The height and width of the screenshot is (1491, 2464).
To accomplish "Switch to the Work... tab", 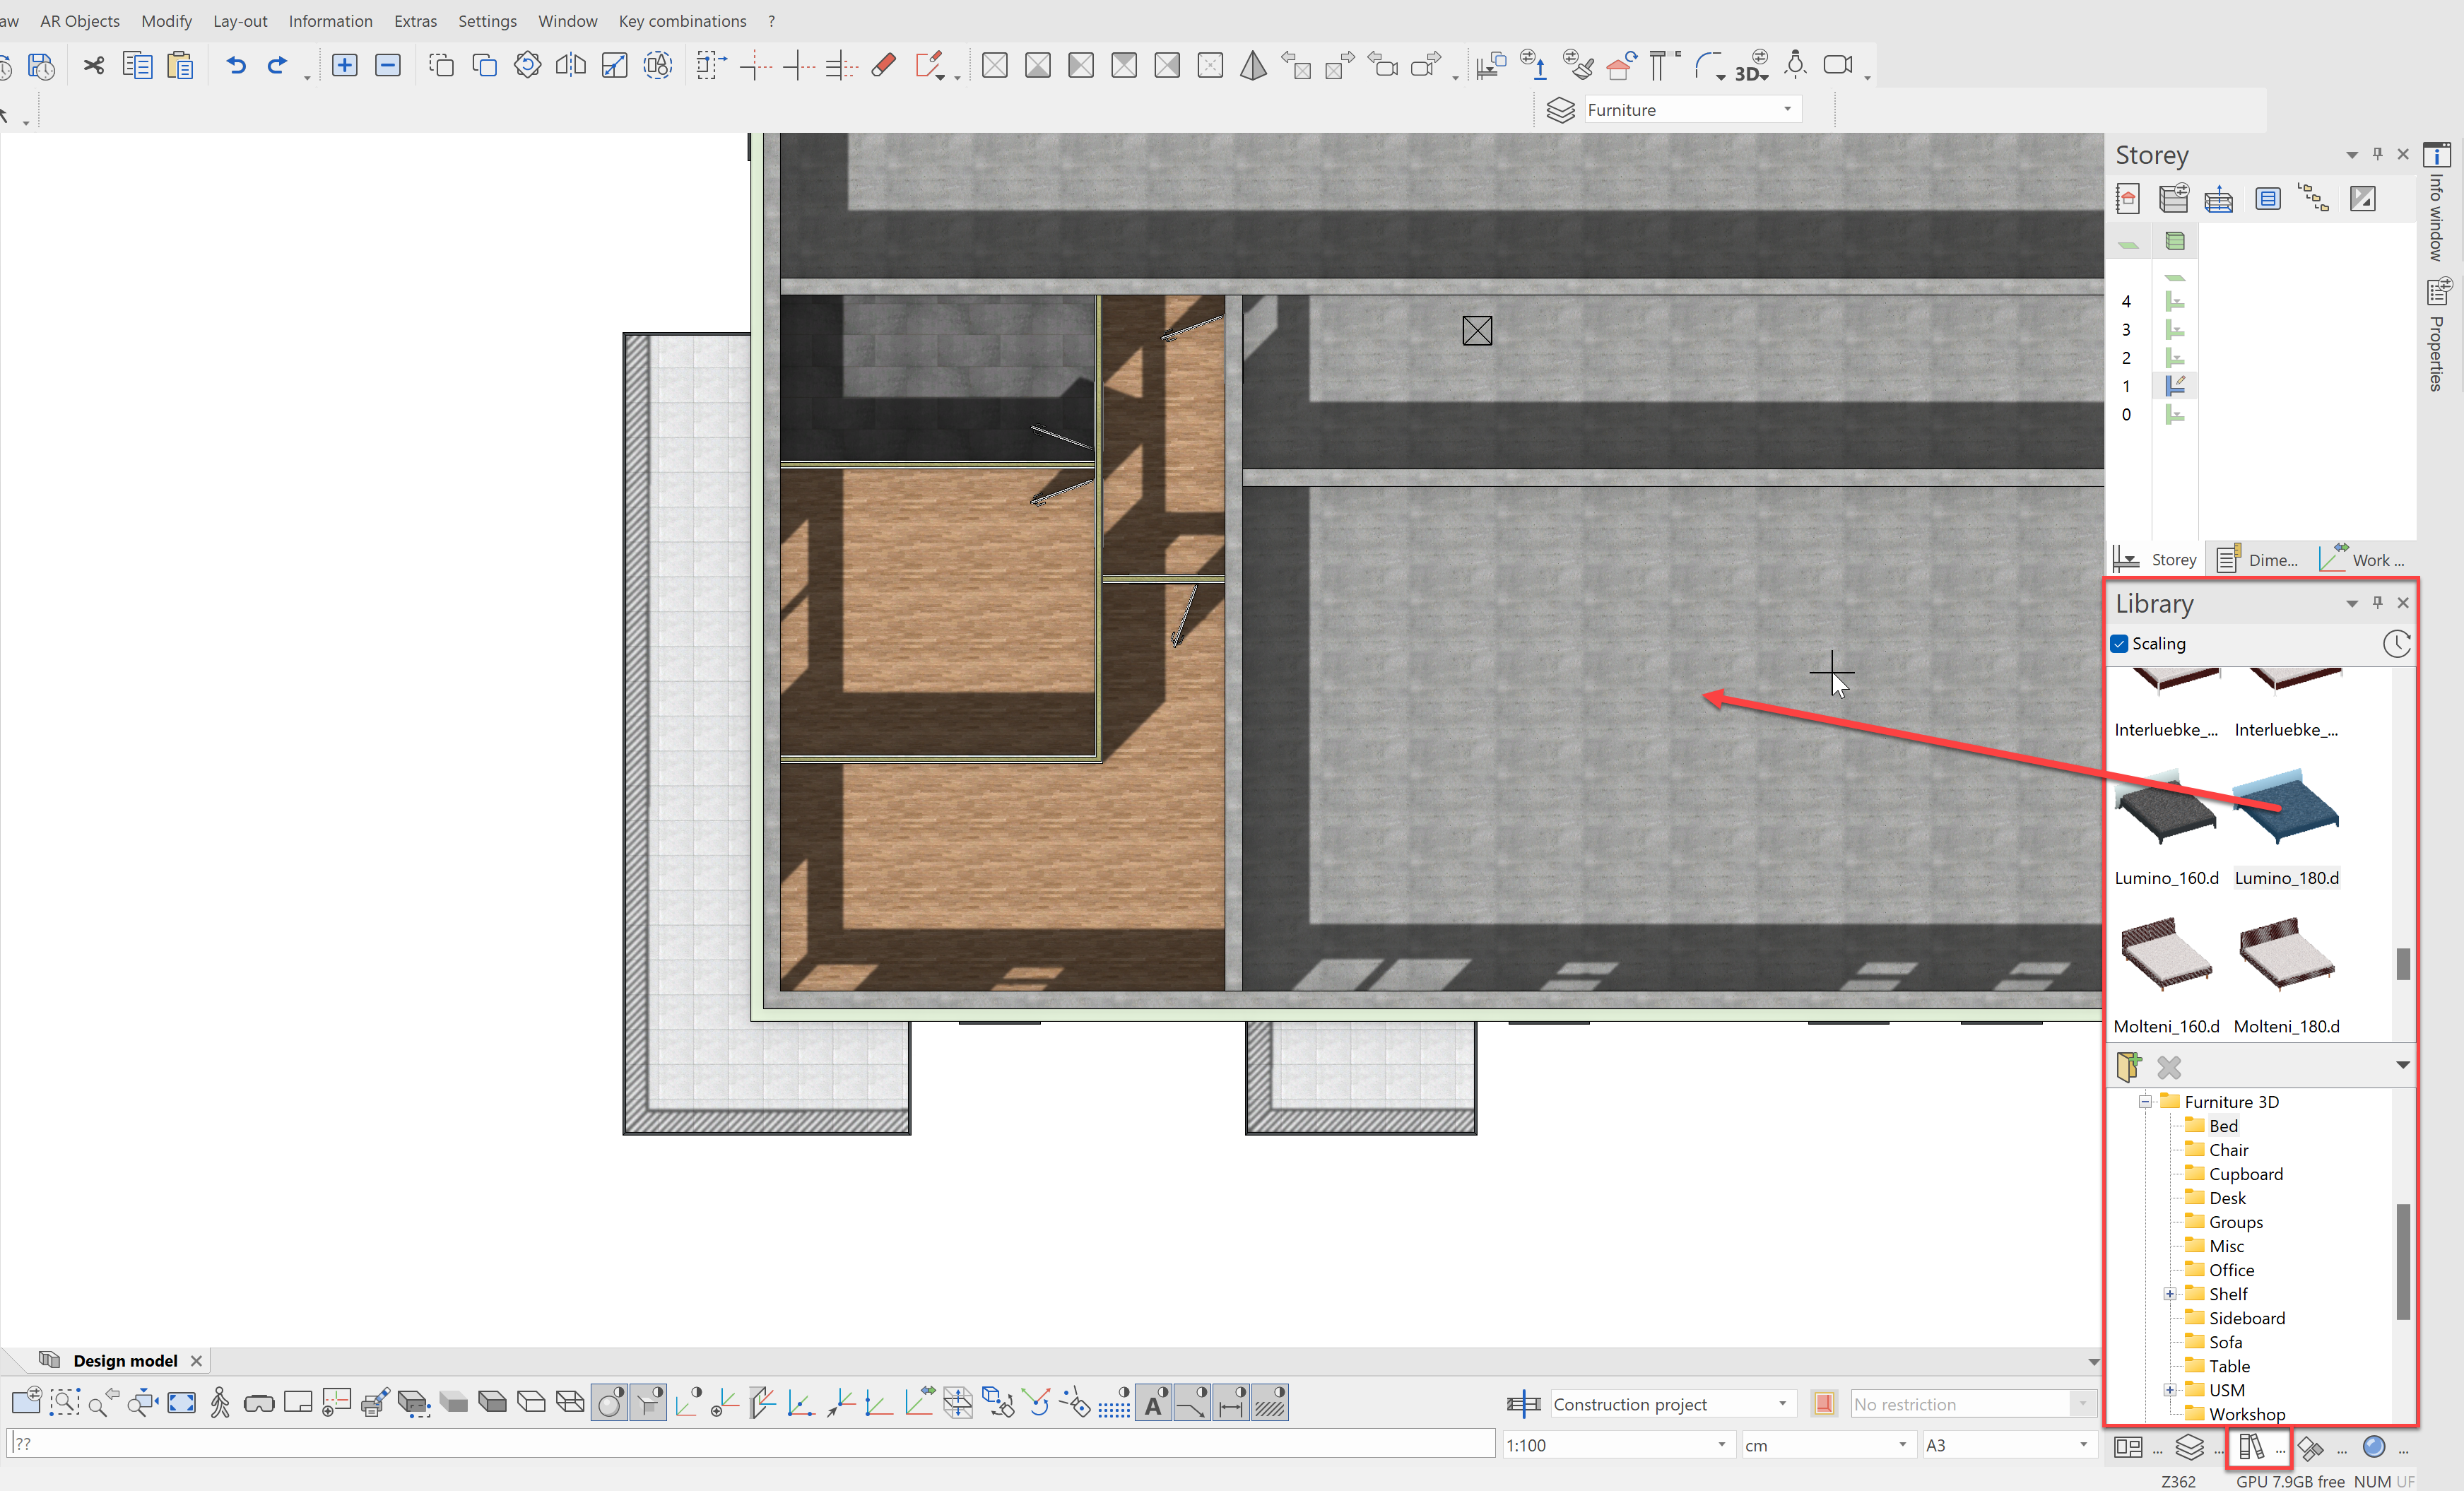I will coord(2363,560).
